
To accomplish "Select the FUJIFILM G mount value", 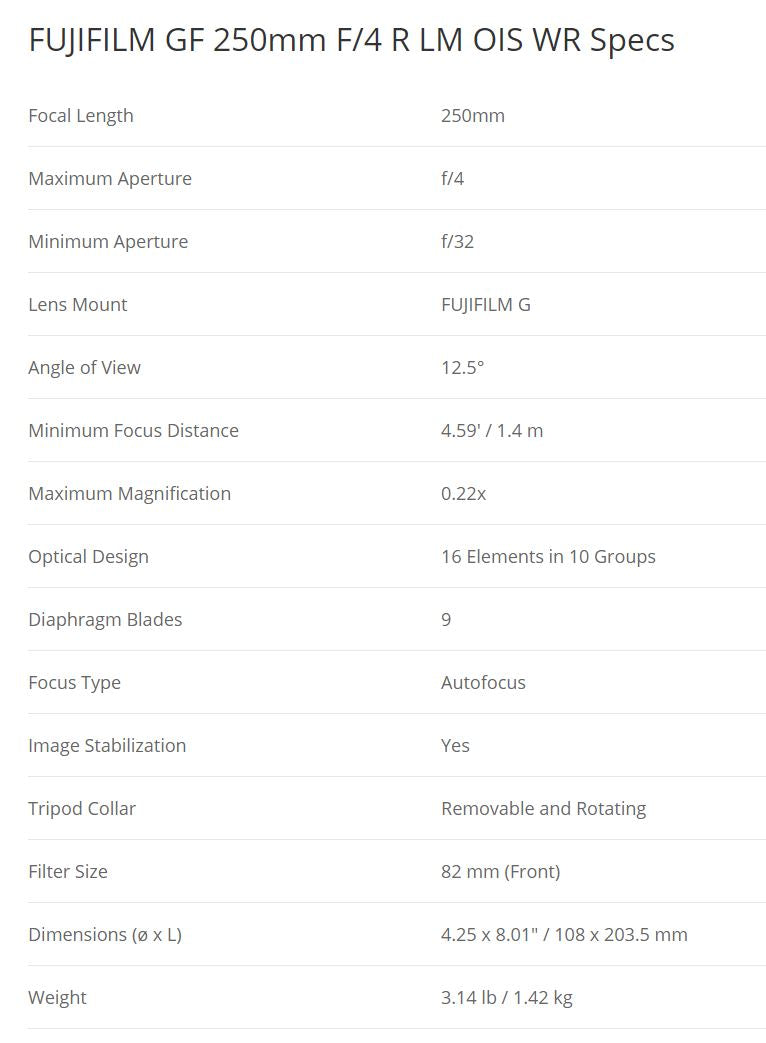I will pyautogui.click(x=486, y=305).
